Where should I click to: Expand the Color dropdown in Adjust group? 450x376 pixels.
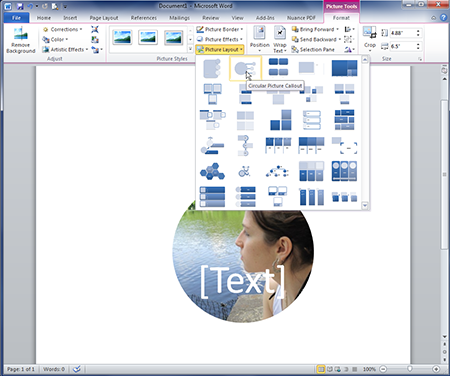[55, 39]
